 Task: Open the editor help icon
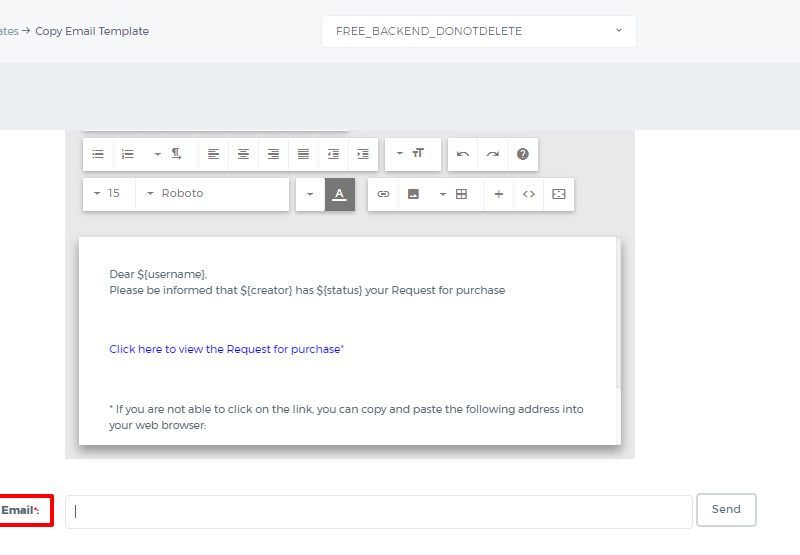[x=522, y=154]
